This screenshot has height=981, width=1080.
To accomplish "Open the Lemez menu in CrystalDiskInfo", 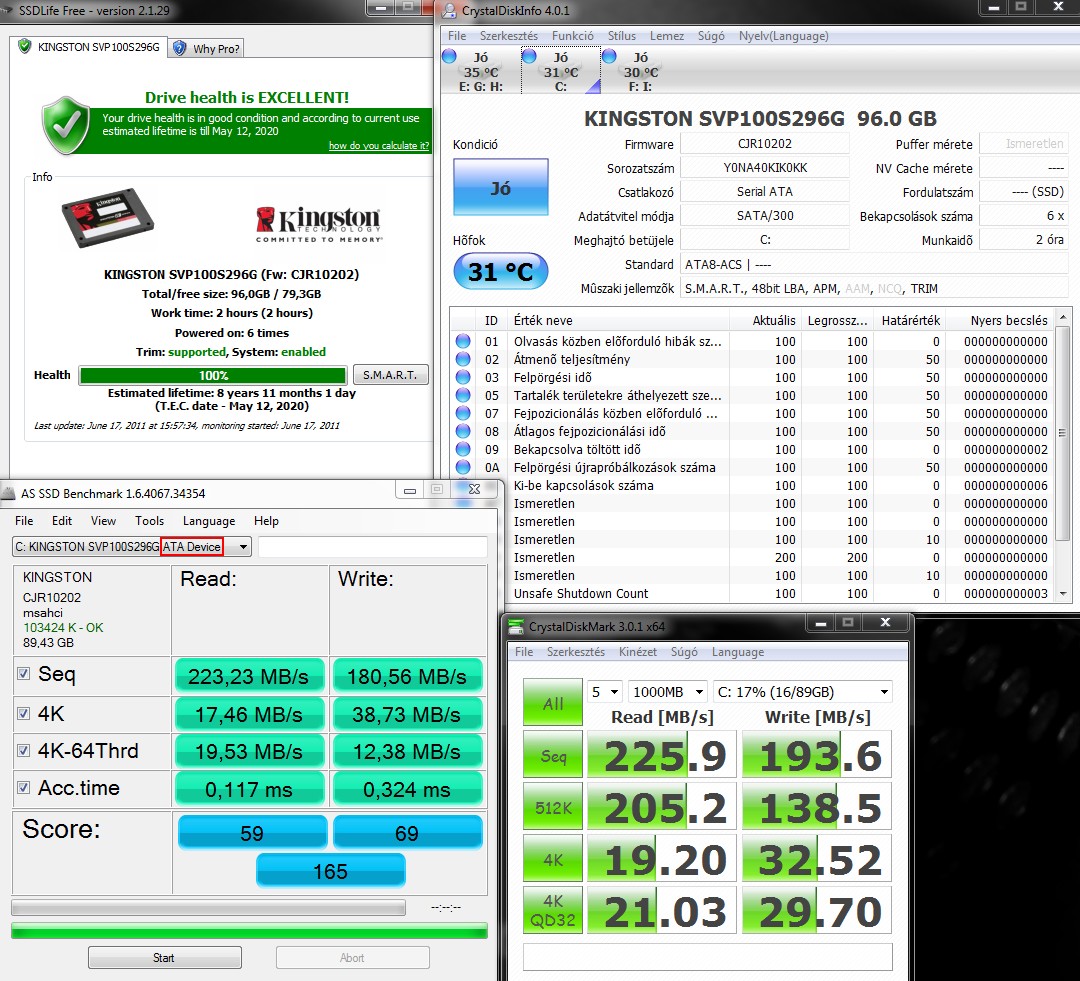I will (x=667, y=36).
